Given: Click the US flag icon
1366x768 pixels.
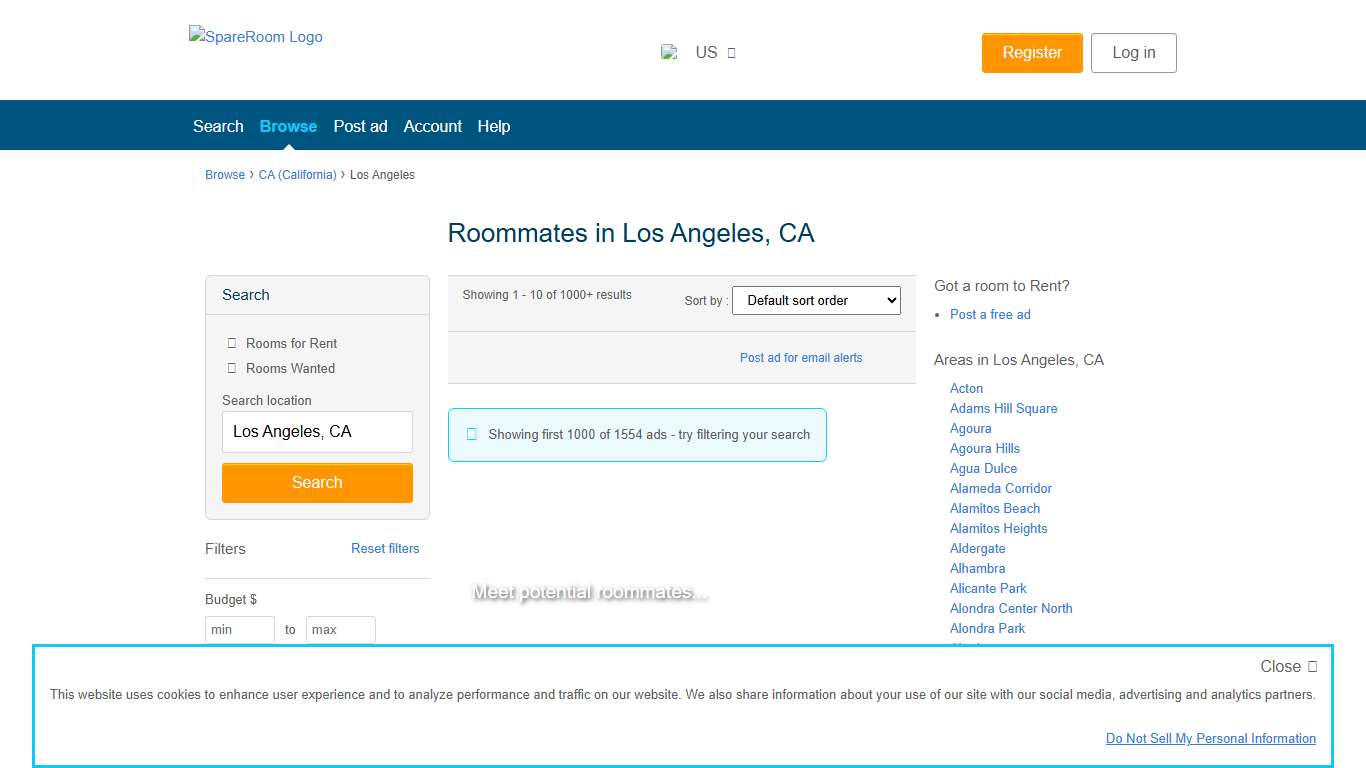Looking at the screenshot, I should coord(669,52).
